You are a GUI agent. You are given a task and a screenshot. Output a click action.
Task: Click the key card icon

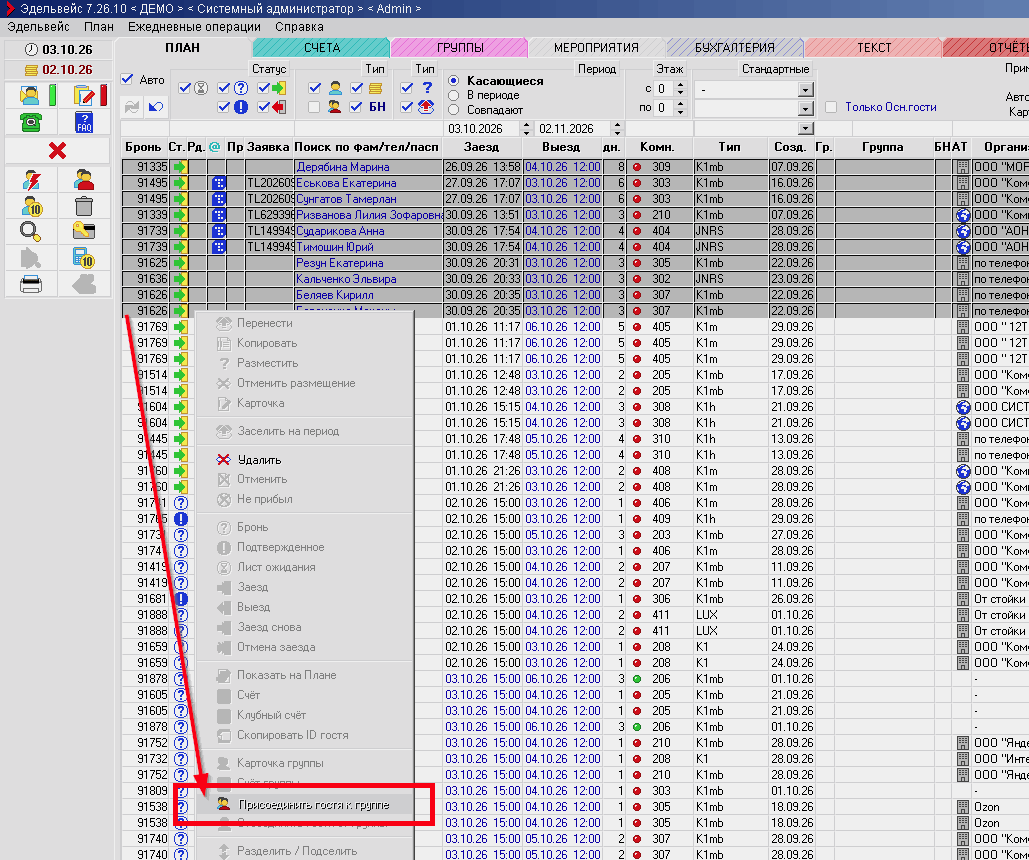click(x=84, y=232)
